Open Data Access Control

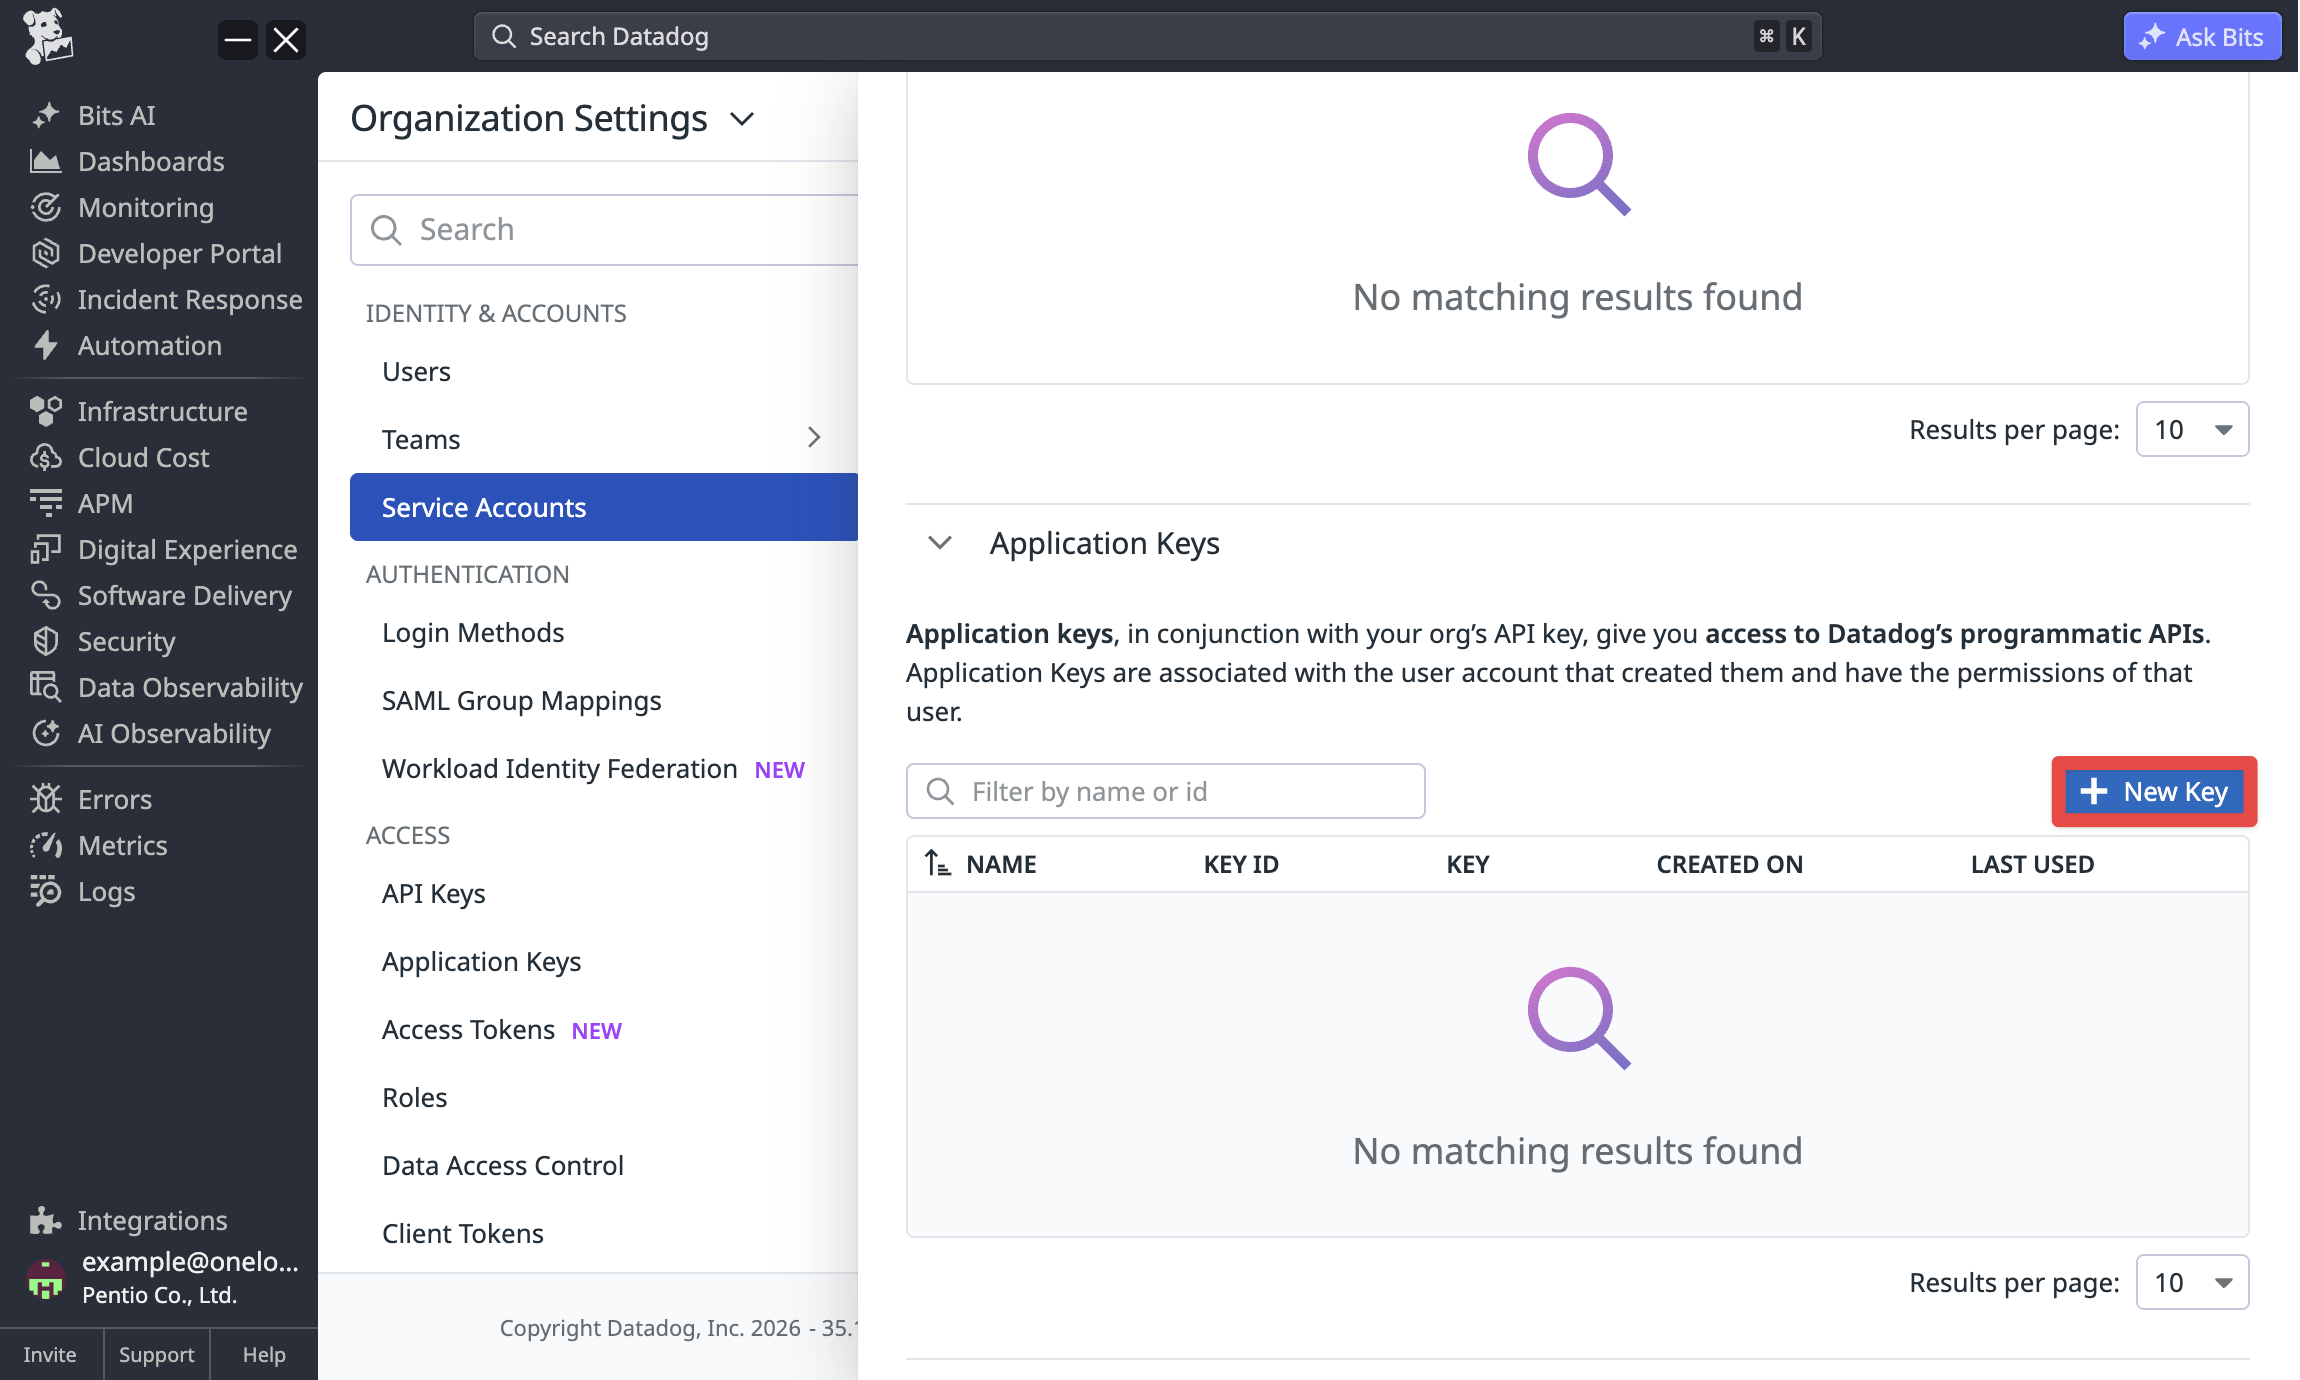pos(503,1165)
